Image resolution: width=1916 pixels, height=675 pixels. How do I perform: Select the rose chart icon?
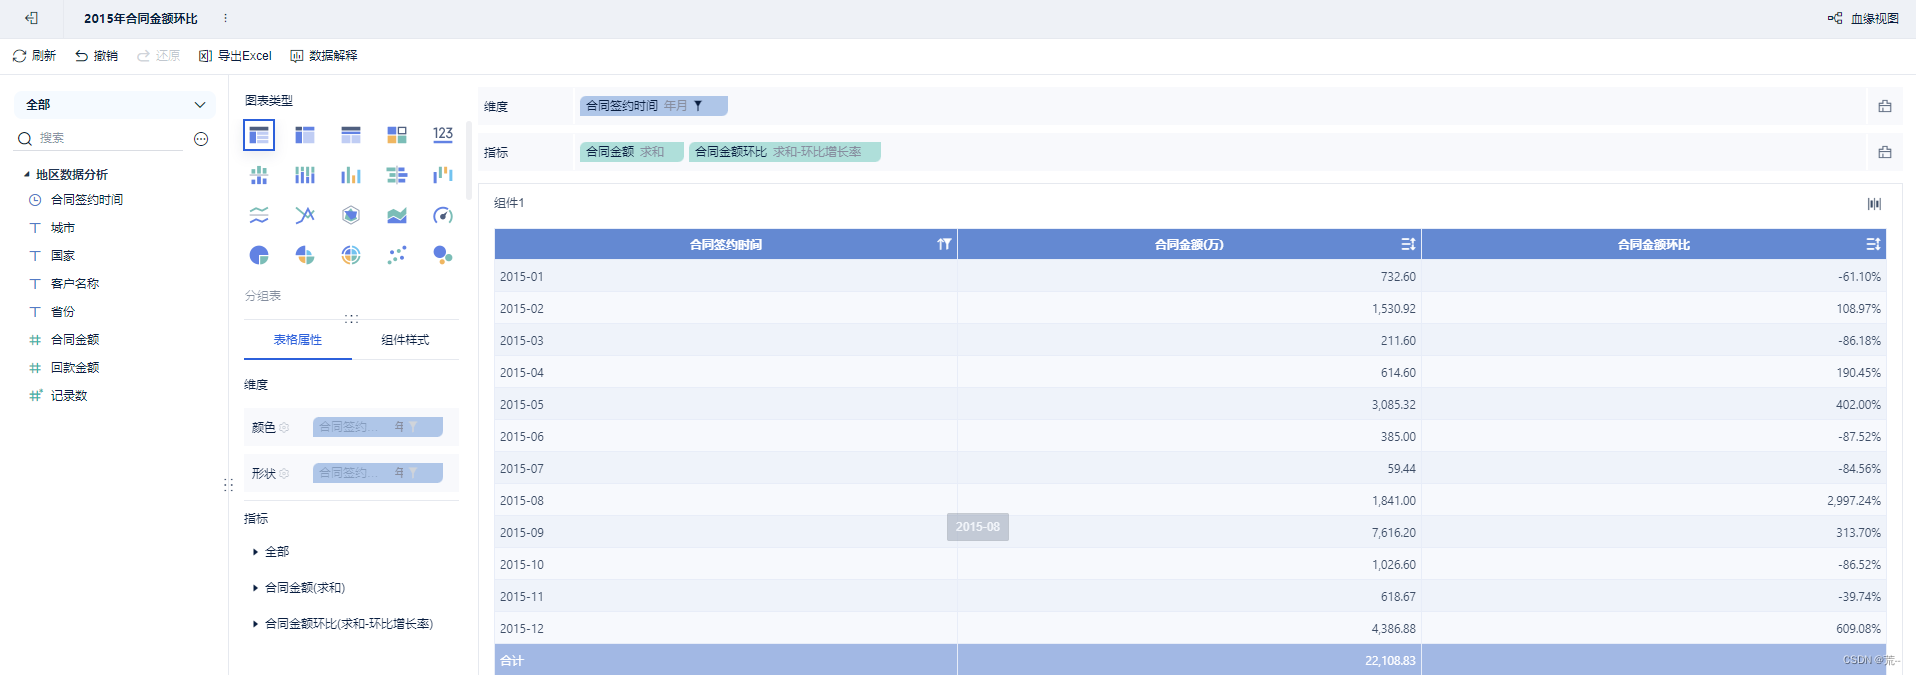305,255
